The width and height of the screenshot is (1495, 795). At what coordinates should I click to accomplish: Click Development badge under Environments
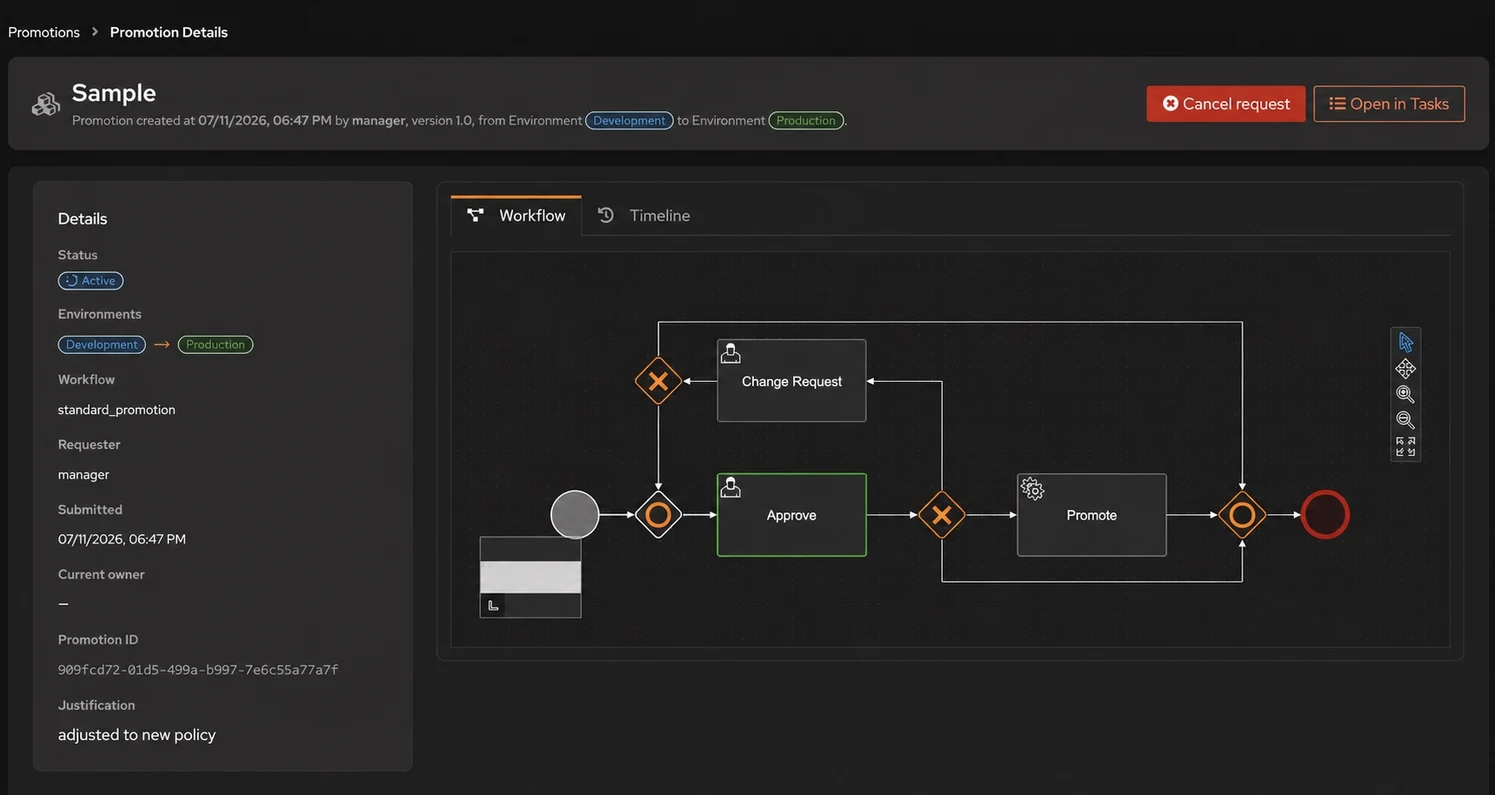[x=102, y=344]
